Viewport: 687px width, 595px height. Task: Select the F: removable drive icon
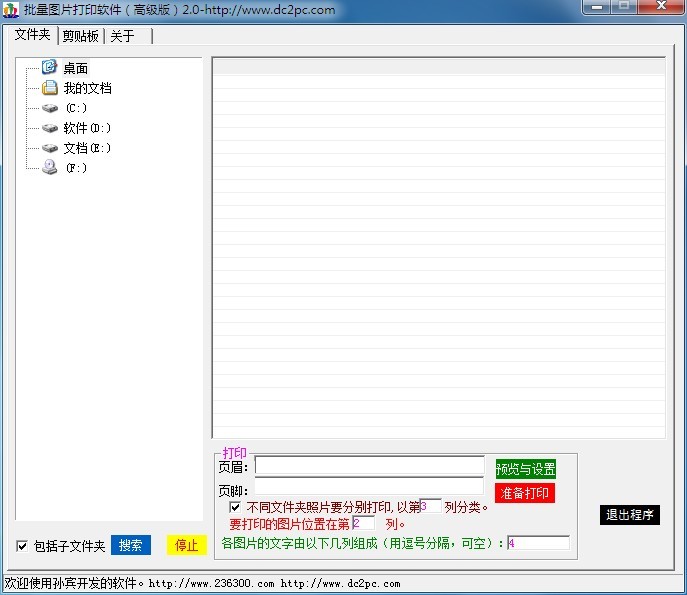(49, 168)
